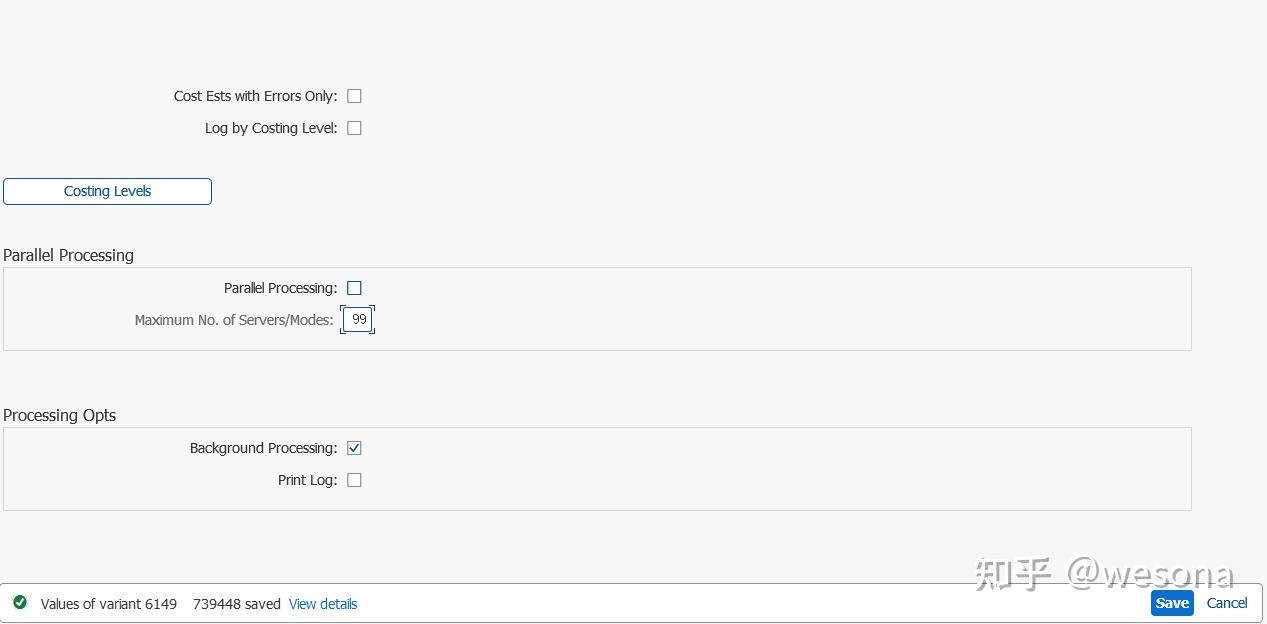This screenshot has width=1267, height=624.
Task: Open the View details link
Action: 322,604
